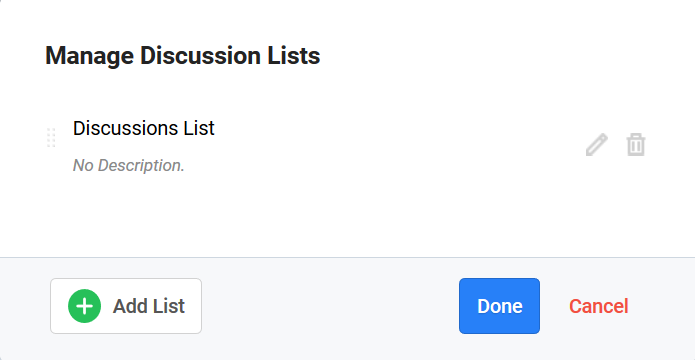Add a new discussion list
695x360 pixels.
(x=126, y=306)
